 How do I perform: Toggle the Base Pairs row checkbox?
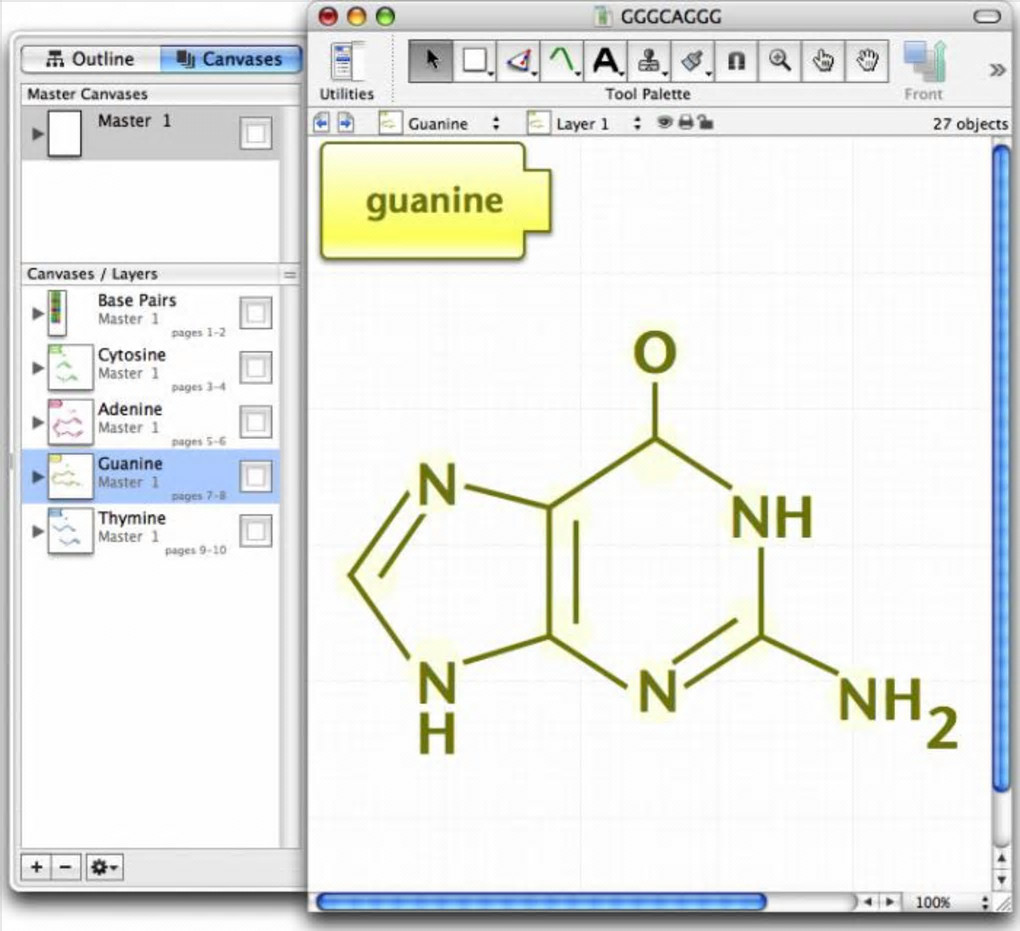pyautogui.click(x=256, y=314)
